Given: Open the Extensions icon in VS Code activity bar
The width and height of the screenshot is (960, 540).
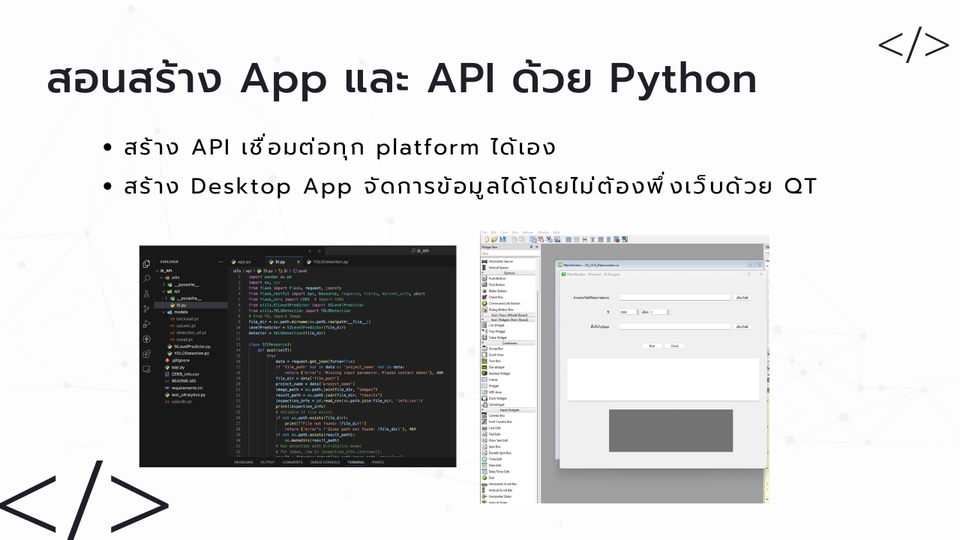Looking at the screenshot, I should [146, 354].
